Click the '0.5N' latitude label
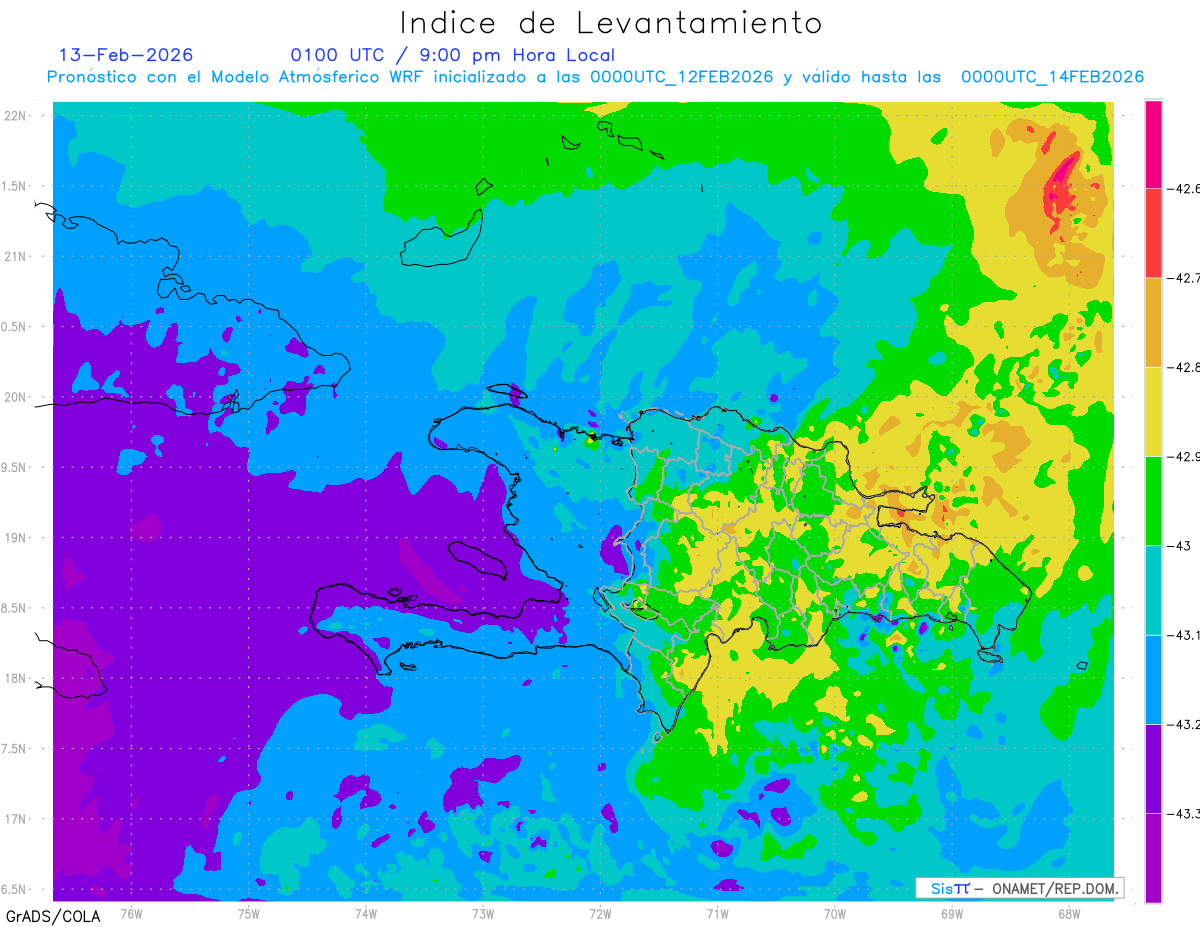Image resolution: width=1200 pixels, height=927 pixels. 15,327
